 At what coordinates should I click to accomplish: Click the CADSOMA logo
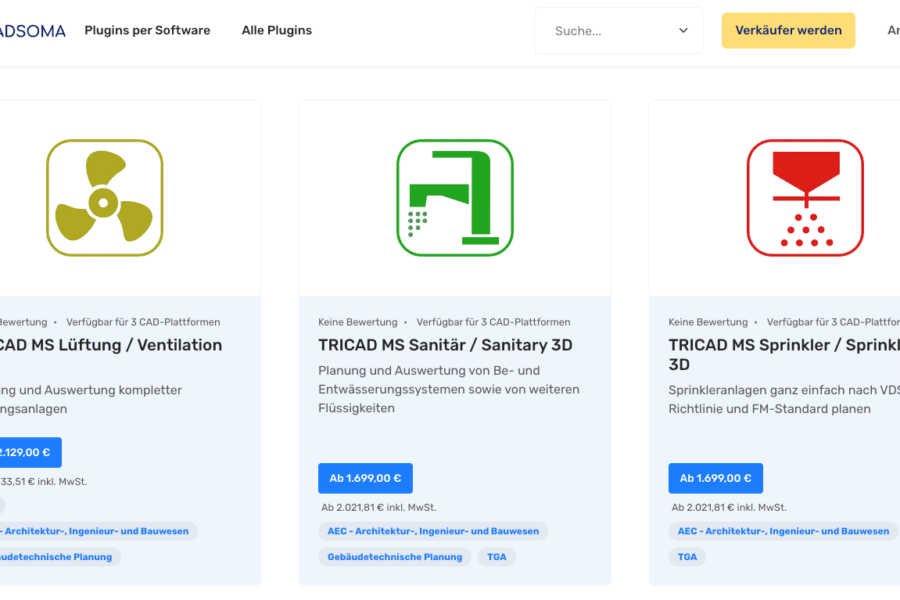[32, 31]
